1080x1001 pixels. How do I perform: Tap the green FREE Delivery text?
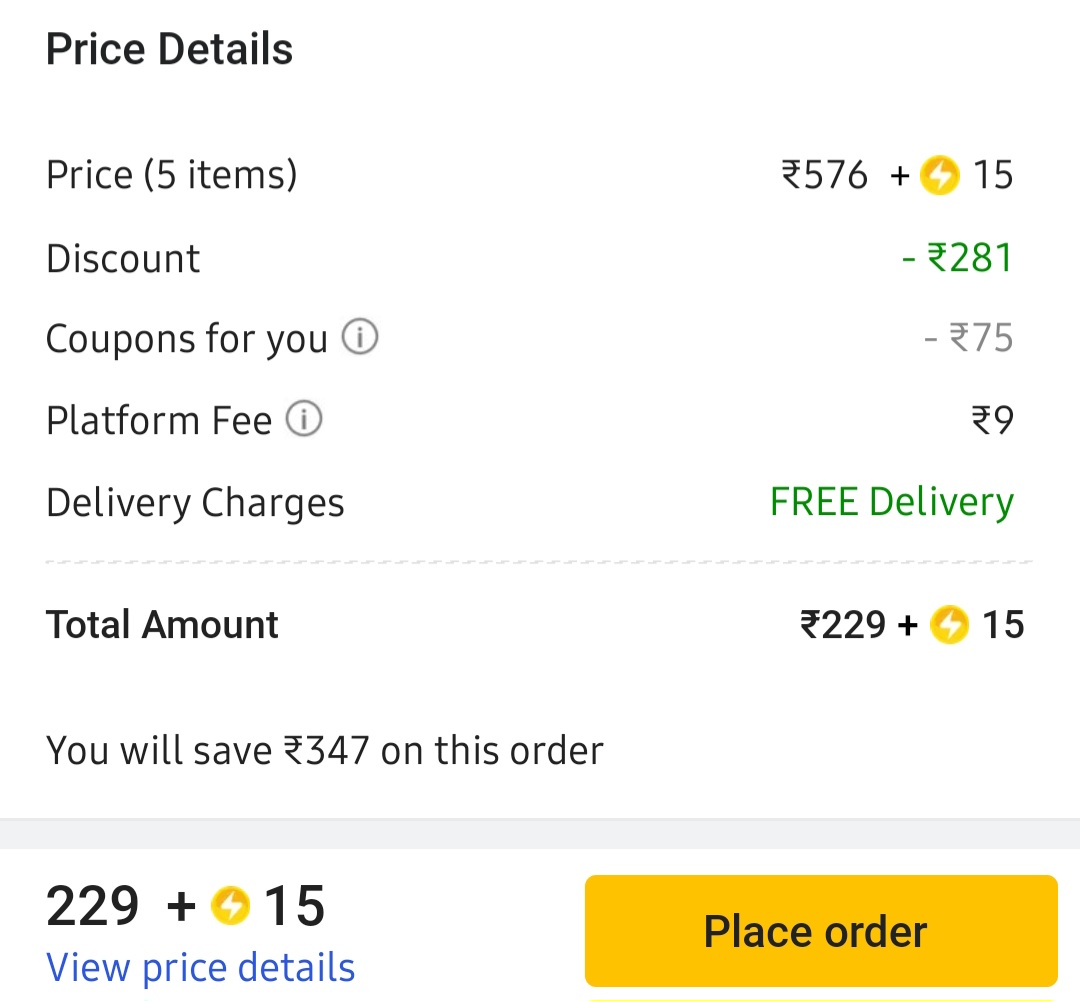click(x=891, y=502)
